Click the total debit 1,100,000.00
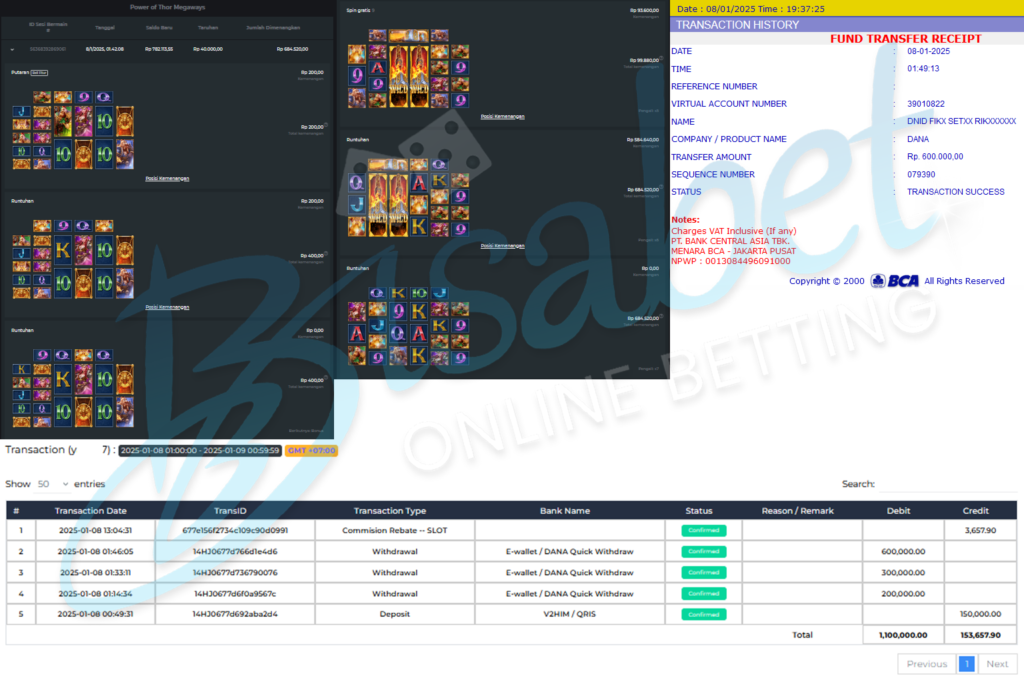This screenshot has height=680, width=1024. (x=903, y=635)
